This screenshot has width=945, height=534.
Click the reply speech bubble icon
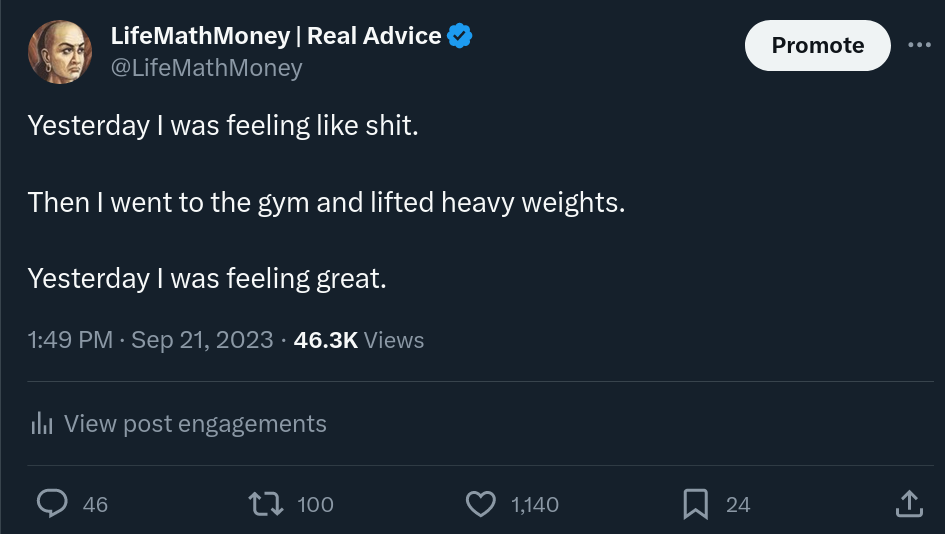(x=52, y=504)
